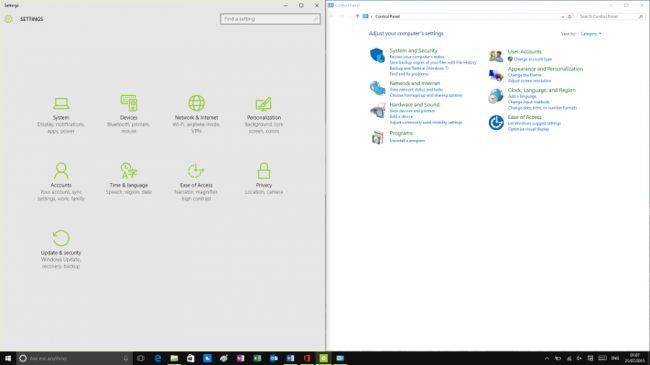Image resolution: width=650 pixels, height=365 pixels.
Task: Click the Up arrow in Control Panel navigation
Action: click(357, 17)
